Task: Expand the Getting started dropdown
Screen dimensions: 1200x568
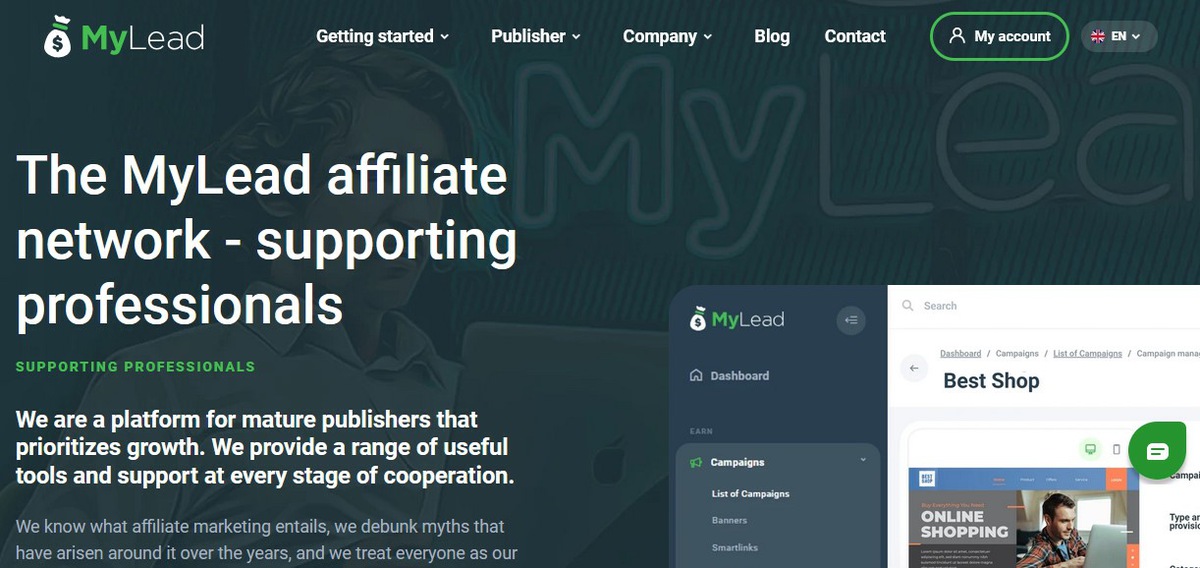Action: pos(383,36)
